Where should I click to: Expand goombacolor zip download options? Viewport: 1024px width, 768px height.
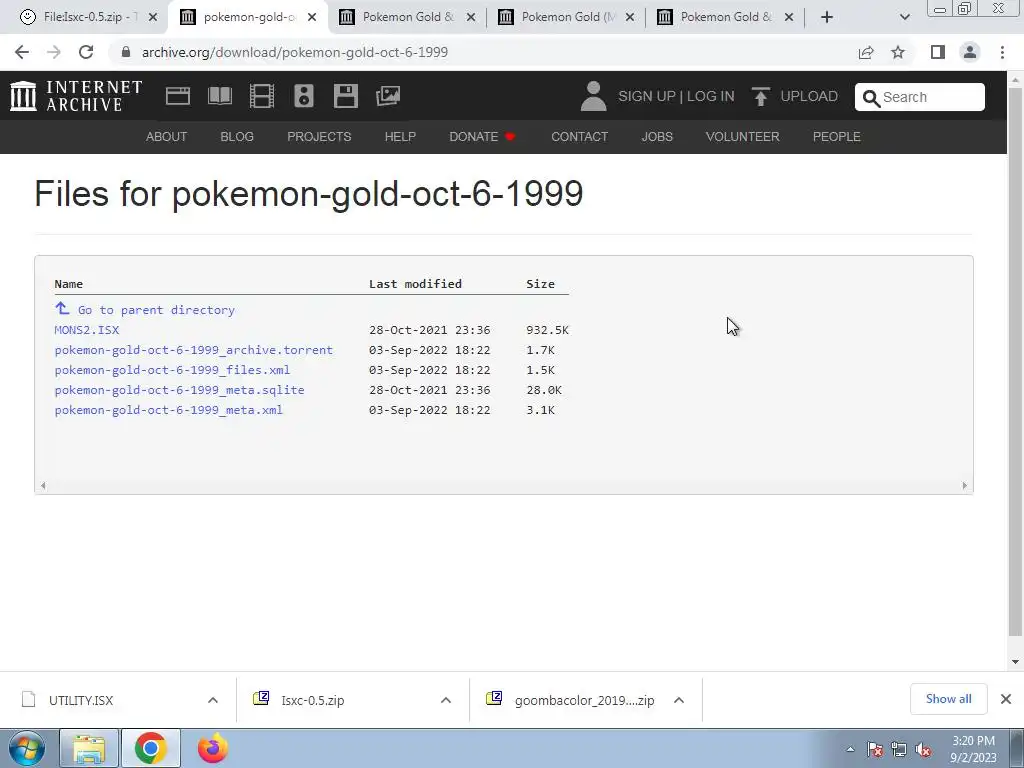pos(679,700)
